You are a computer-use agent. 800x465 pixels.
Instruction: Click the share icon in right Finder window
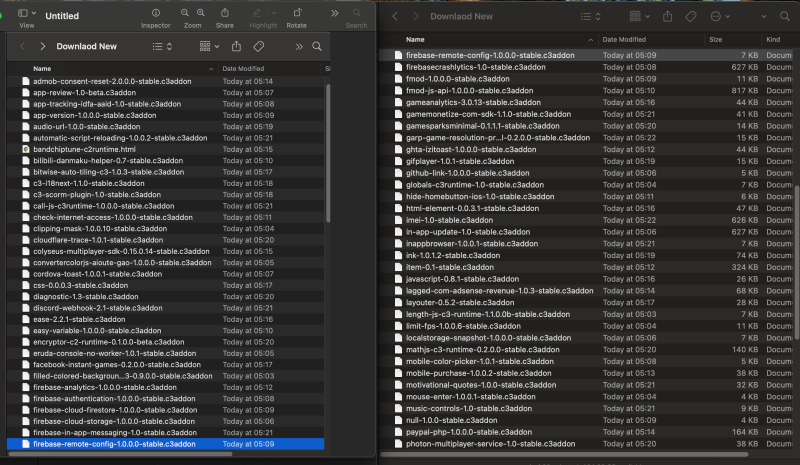click(x=667, y=16)
